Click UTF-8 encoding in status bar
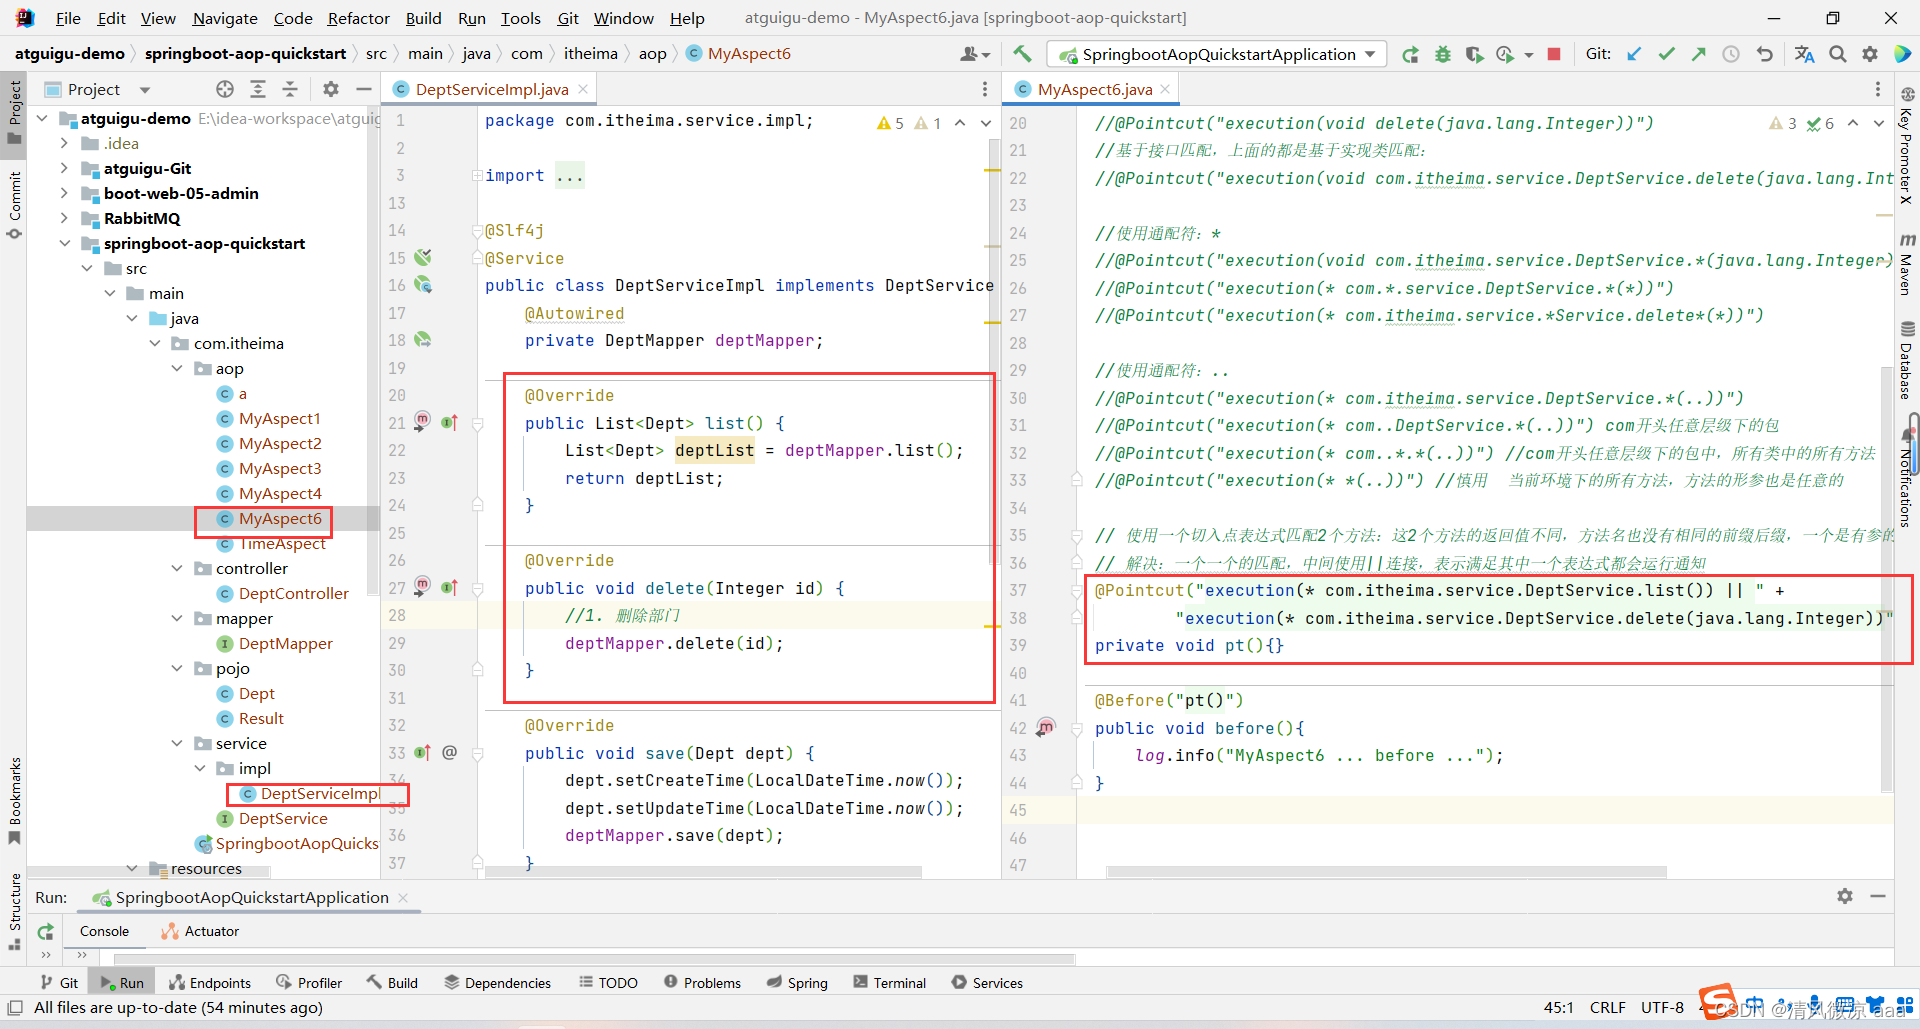The width and height of the screenshot is (1920, 1029). point(1662,1008)
